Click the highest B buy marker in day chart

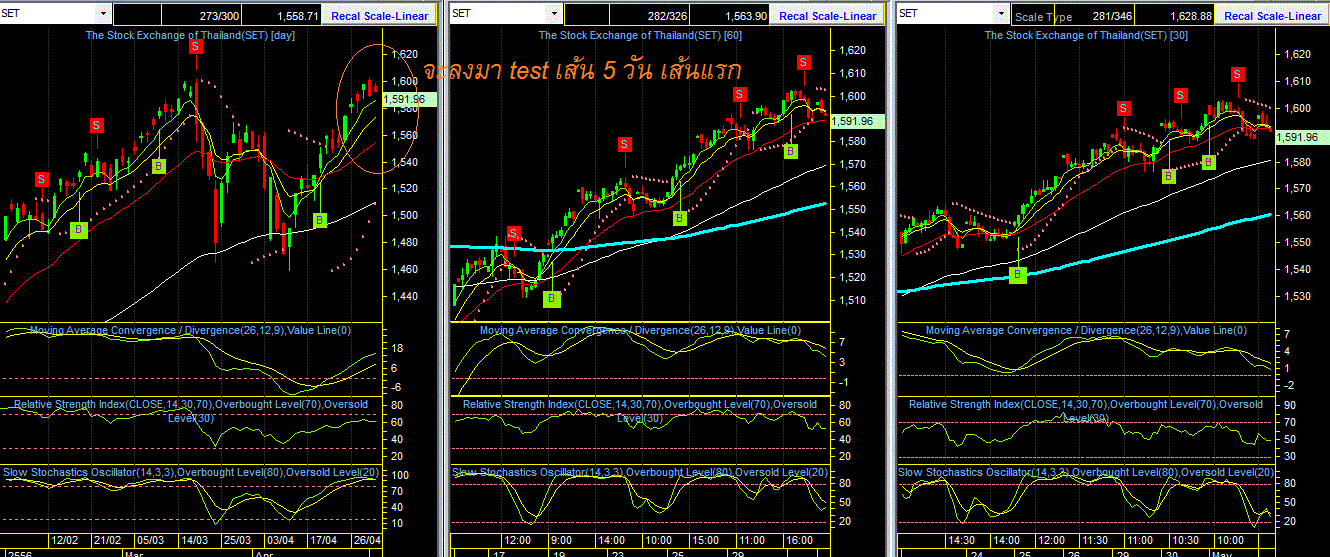(158, 165)
